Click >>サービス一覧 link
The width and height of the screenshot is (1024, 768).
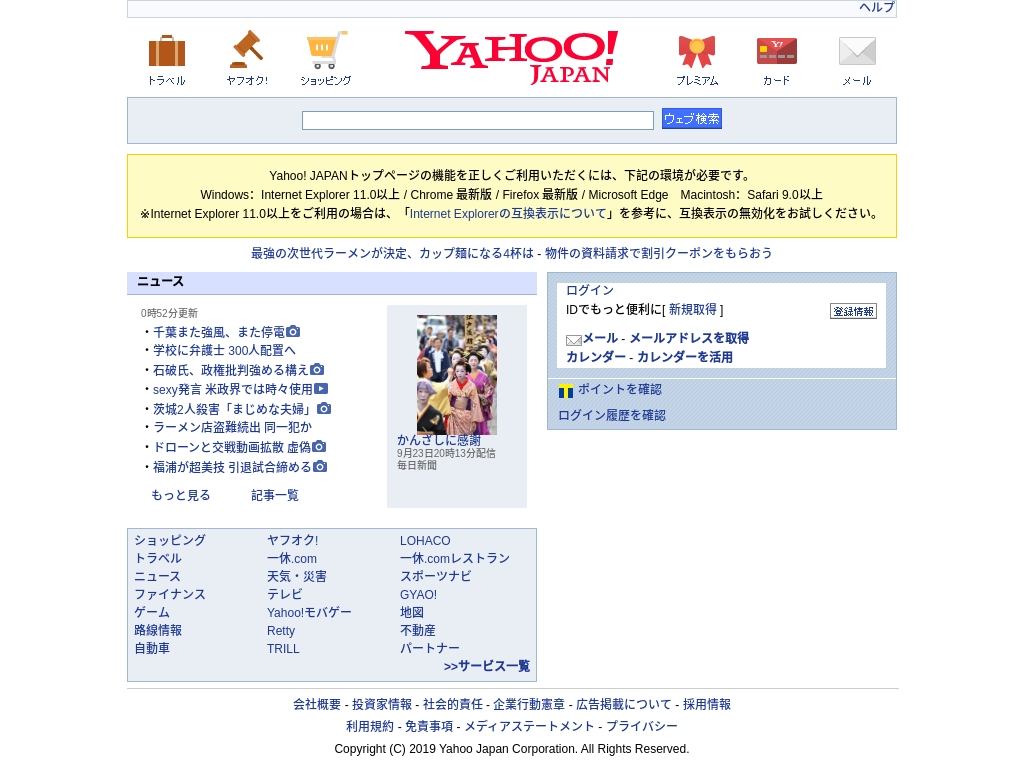pos(487,666)
